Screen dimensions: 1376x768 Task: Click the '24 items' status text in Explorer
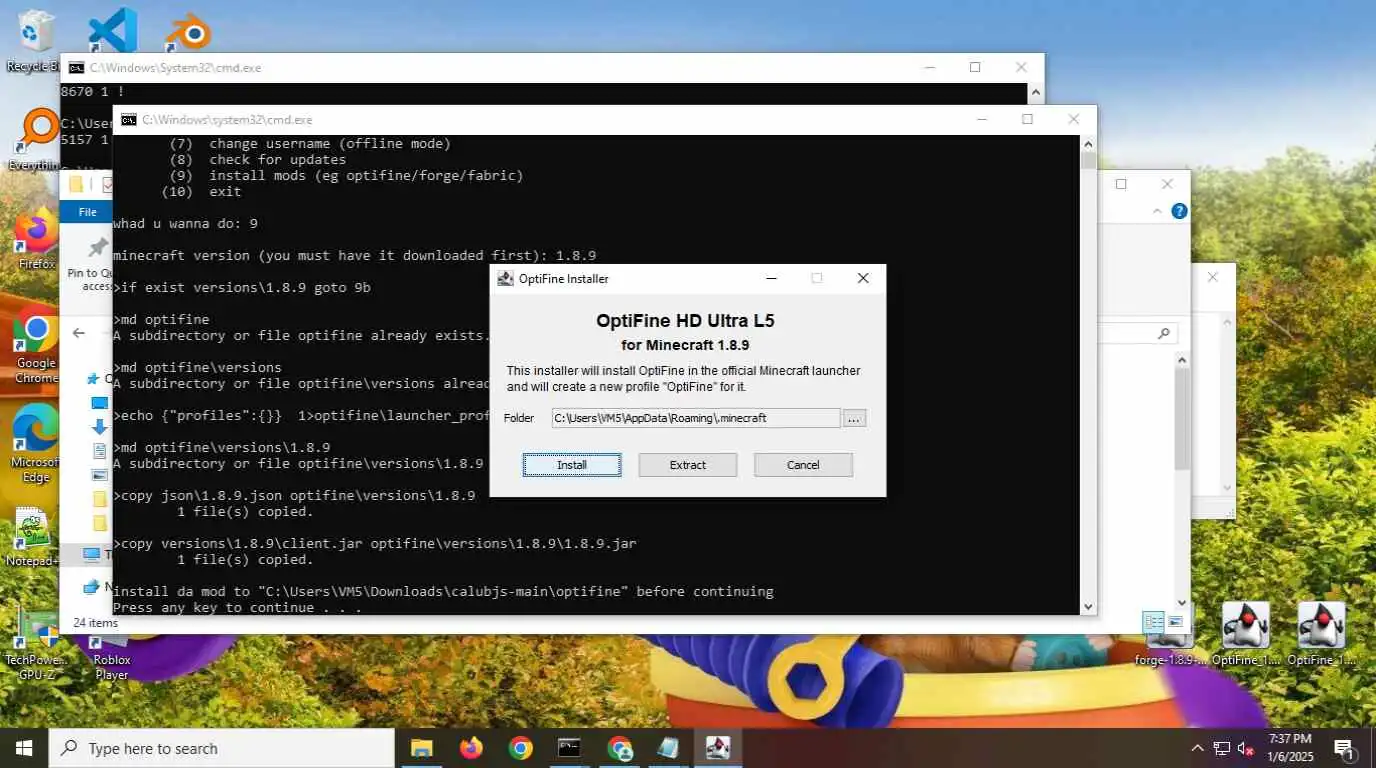pyautogui.click(x=95, y=623)
